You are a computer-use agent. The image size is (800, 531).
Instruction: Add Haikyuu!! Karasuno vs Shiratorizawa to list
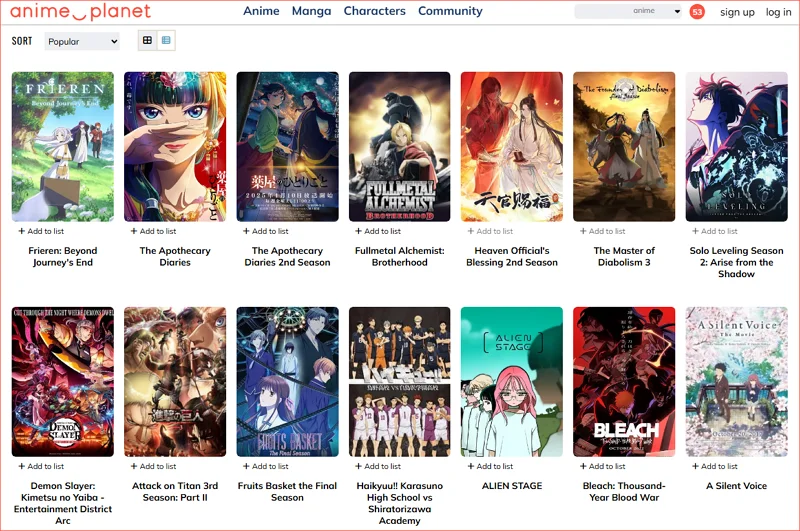[378, 466]
